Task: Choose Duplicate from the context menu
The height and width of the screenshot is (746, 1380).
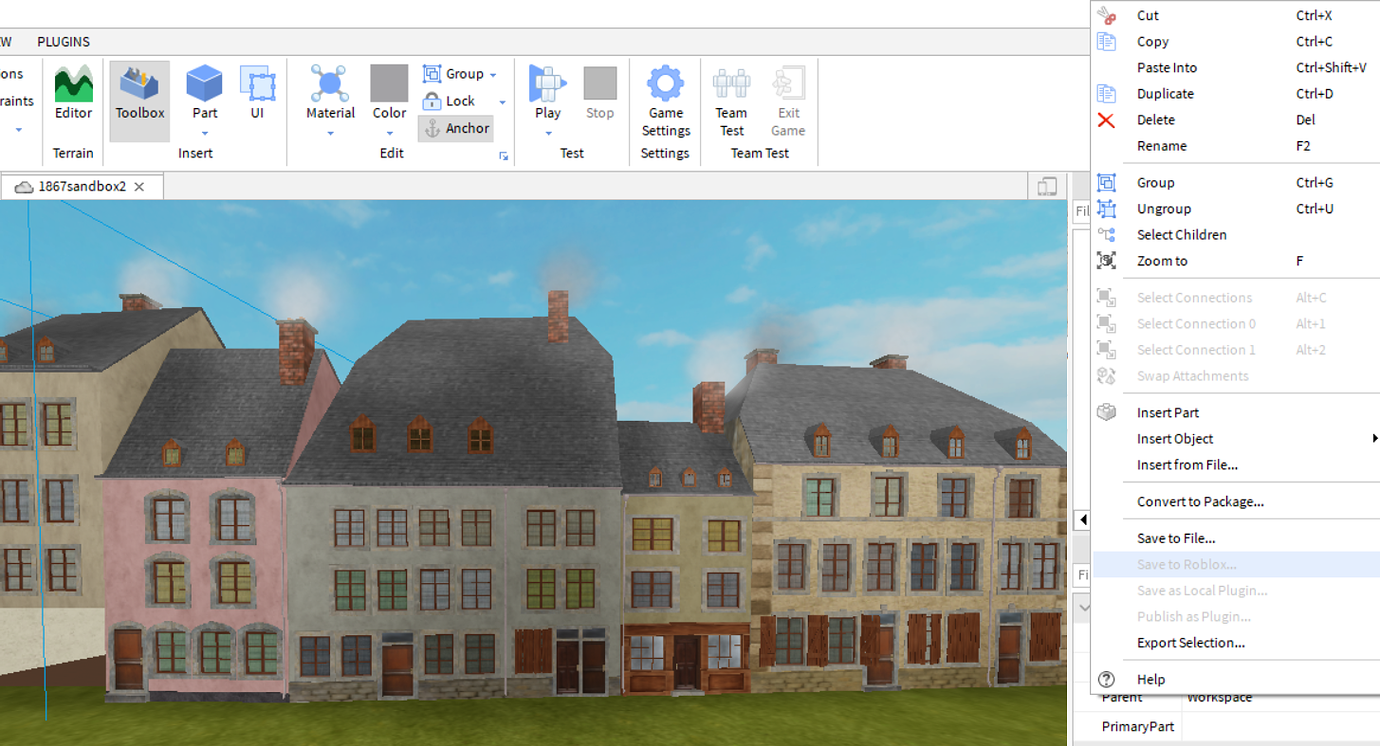Action: point(1165,94)
